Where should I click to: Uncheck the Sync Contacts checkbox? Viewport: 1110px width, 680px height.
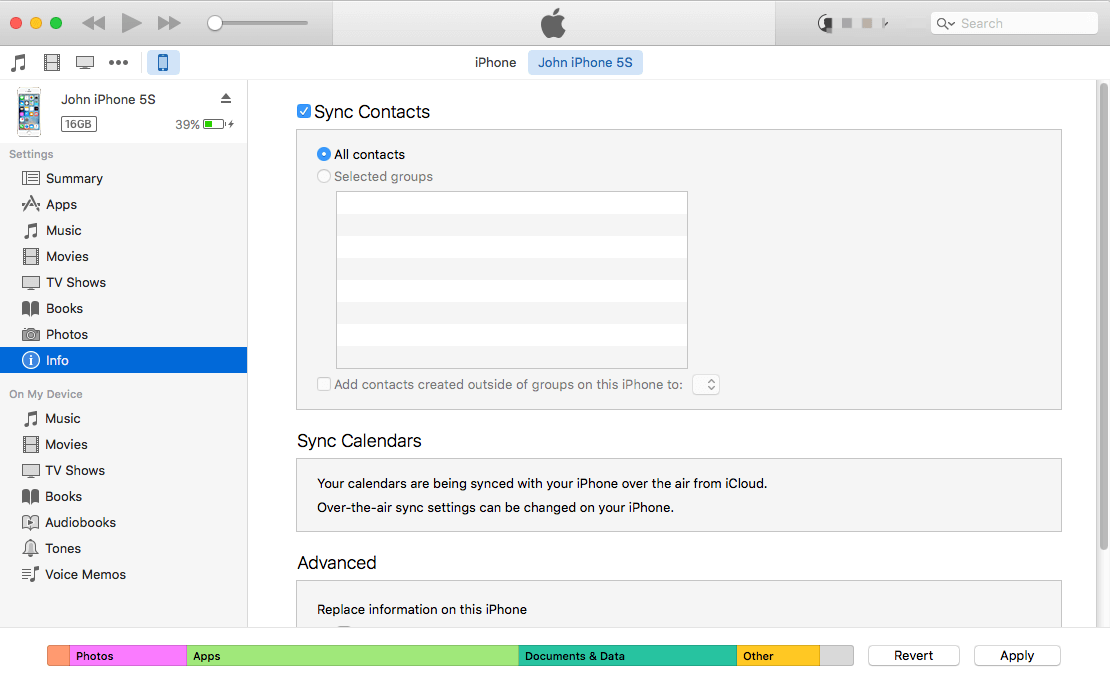[304, 111]
